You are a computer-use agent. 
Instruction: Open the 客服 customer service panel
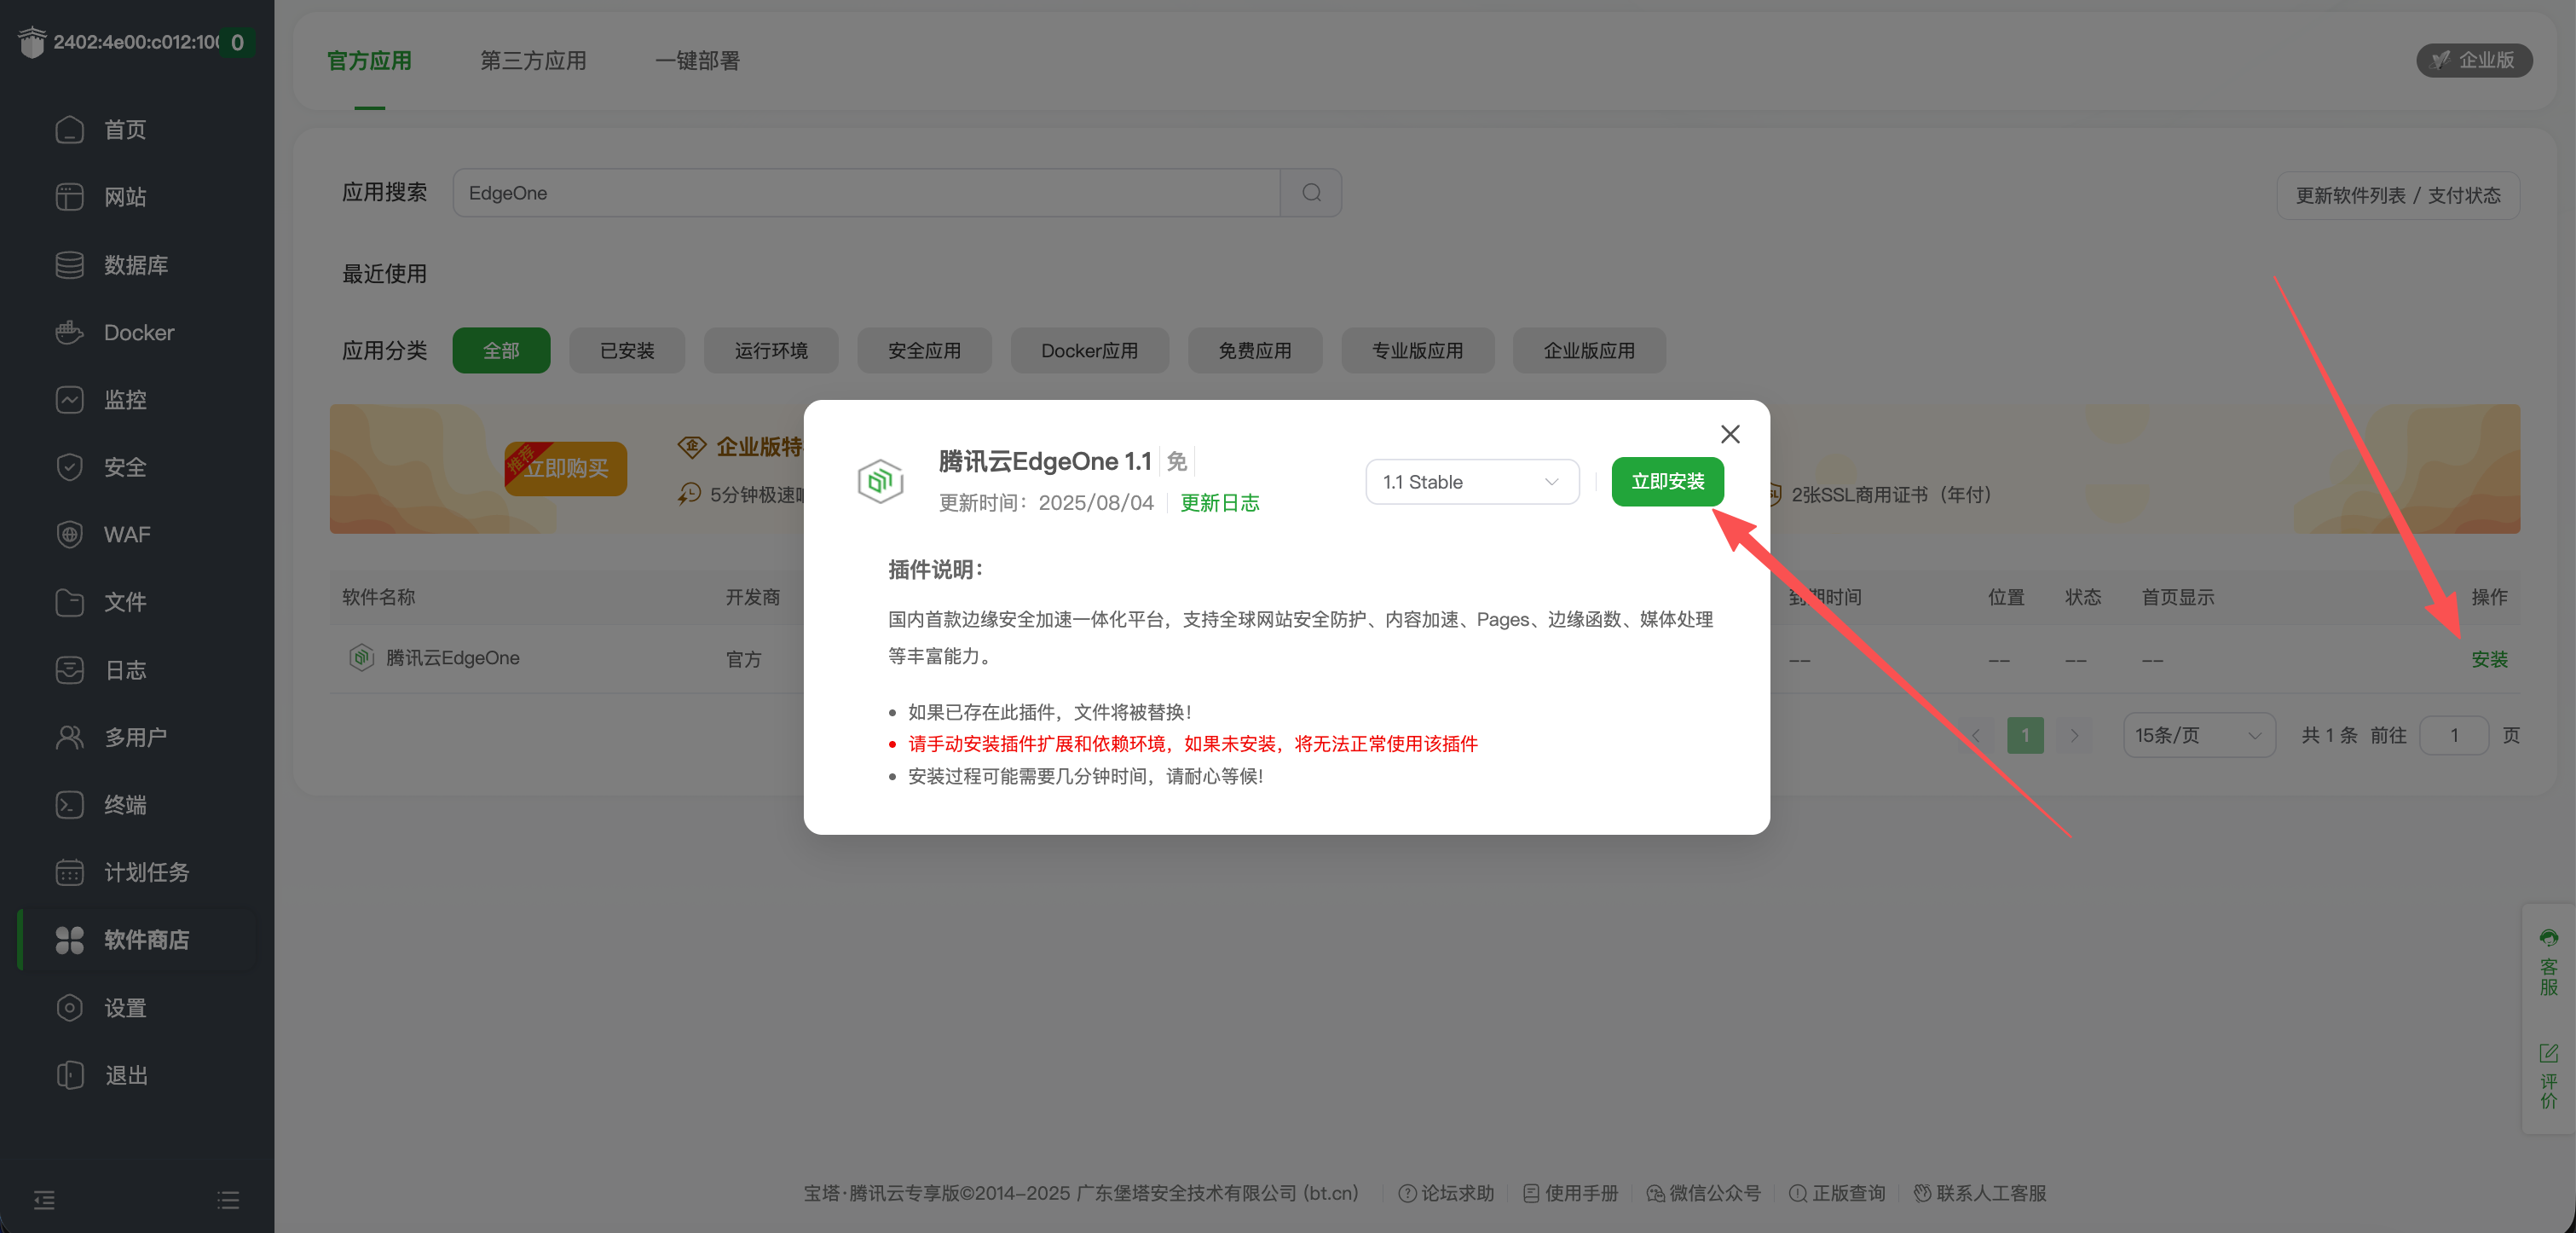coord(2548,963)
